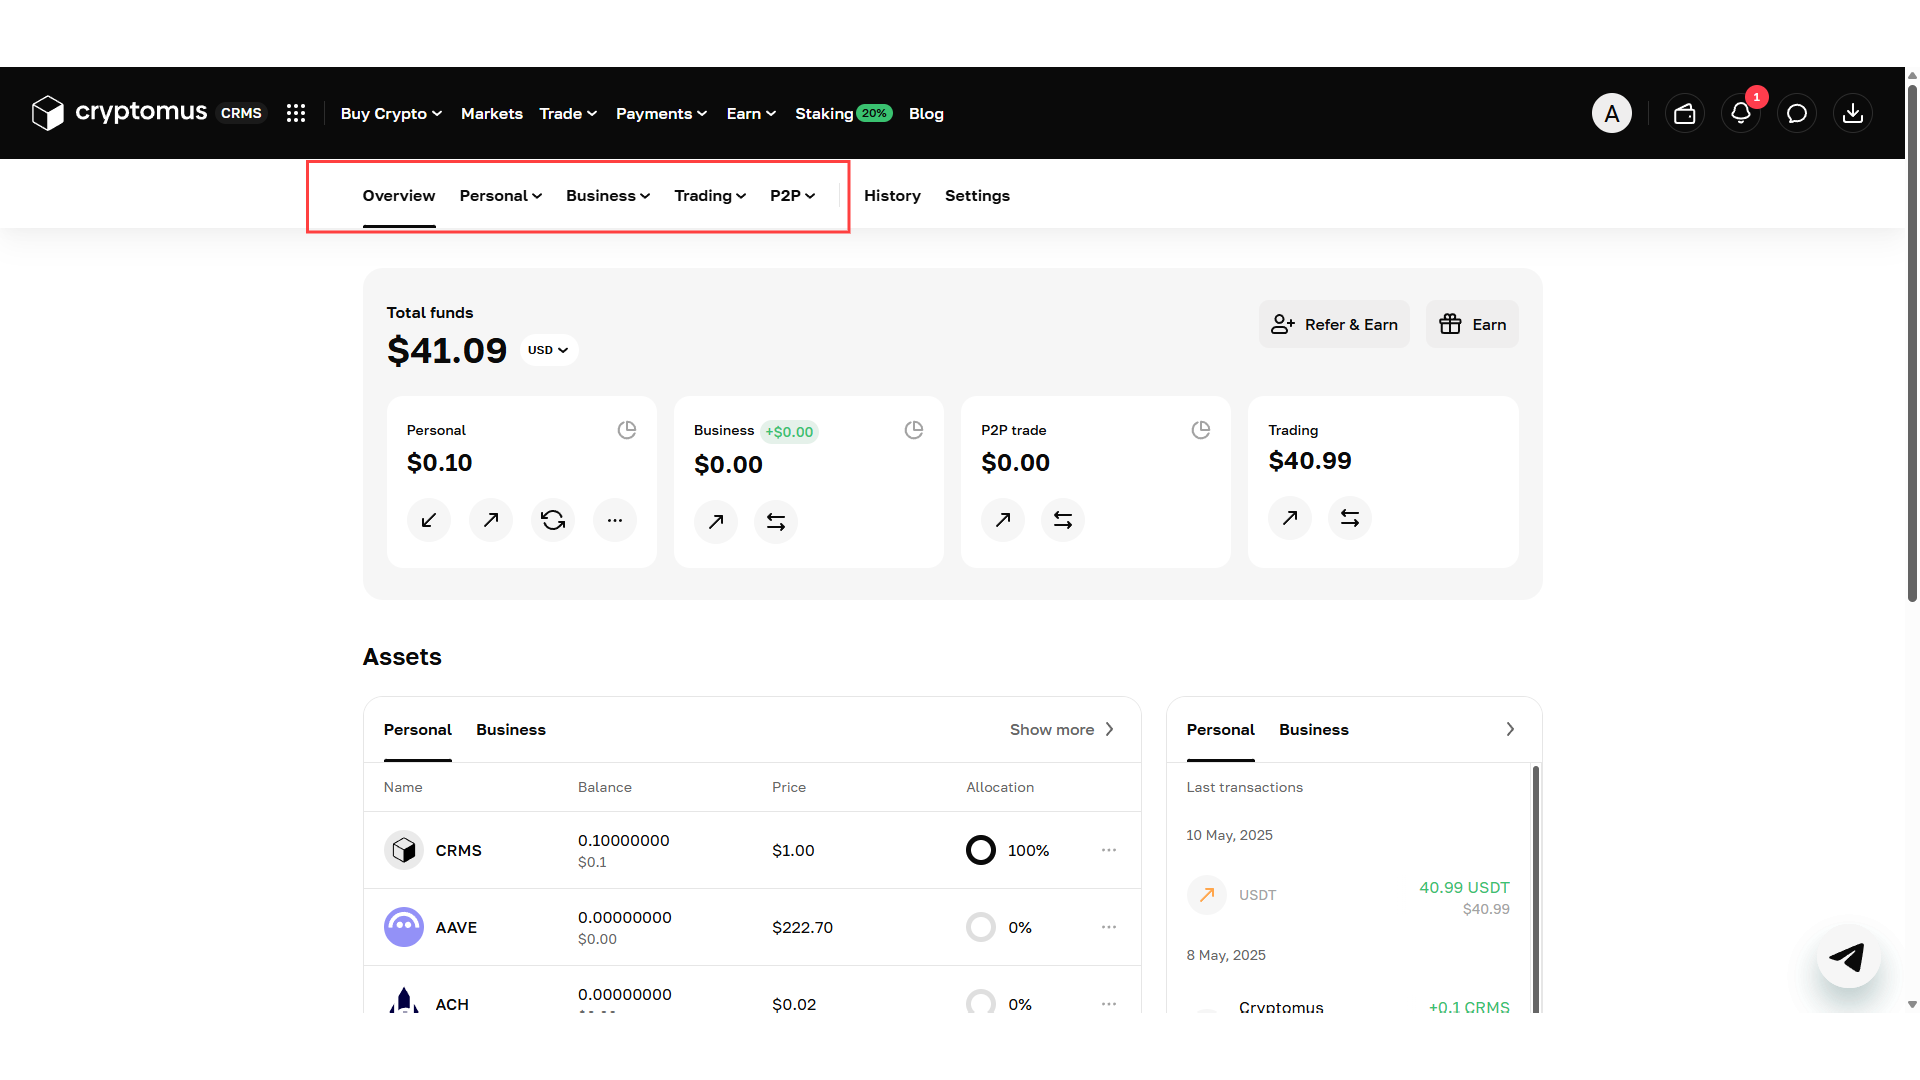Open the Settings tab
This screenshot has height=1080, width=1920.
[x=977, y=196]
